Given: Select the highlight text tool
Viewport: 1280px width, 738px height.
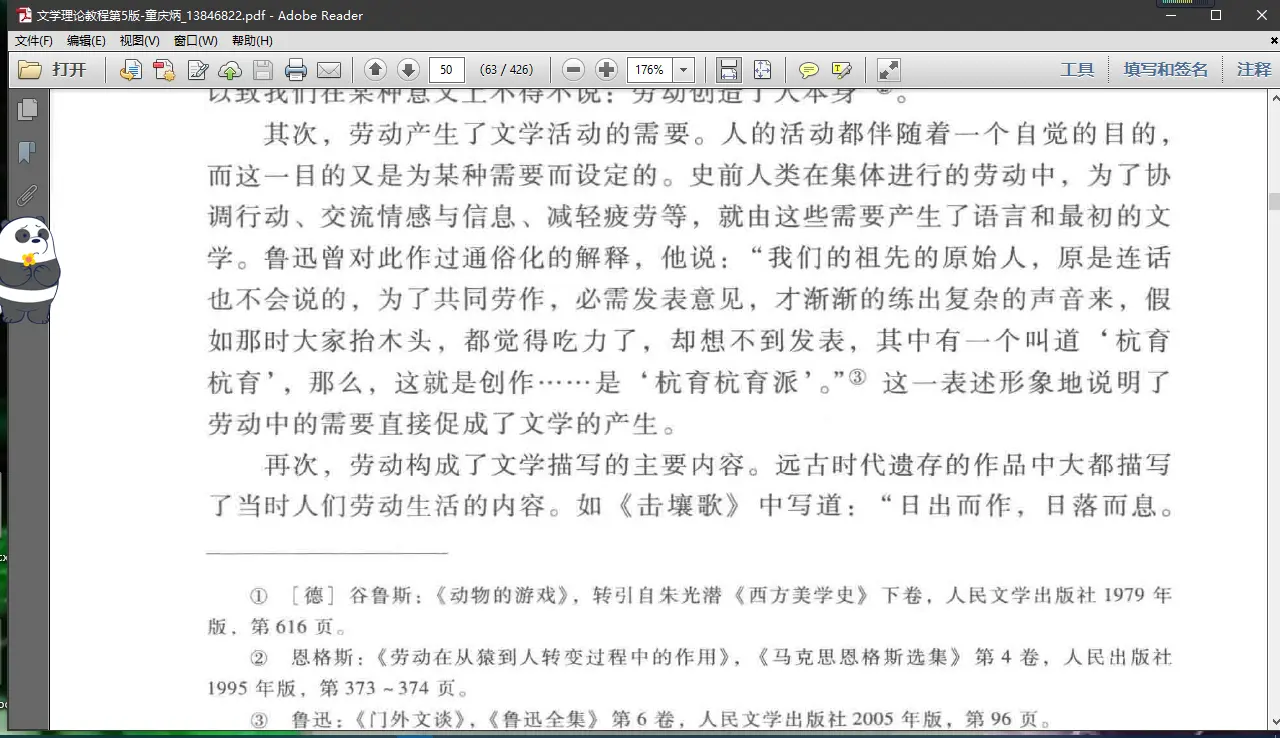Looking at the screenshot, I should 842,70.
